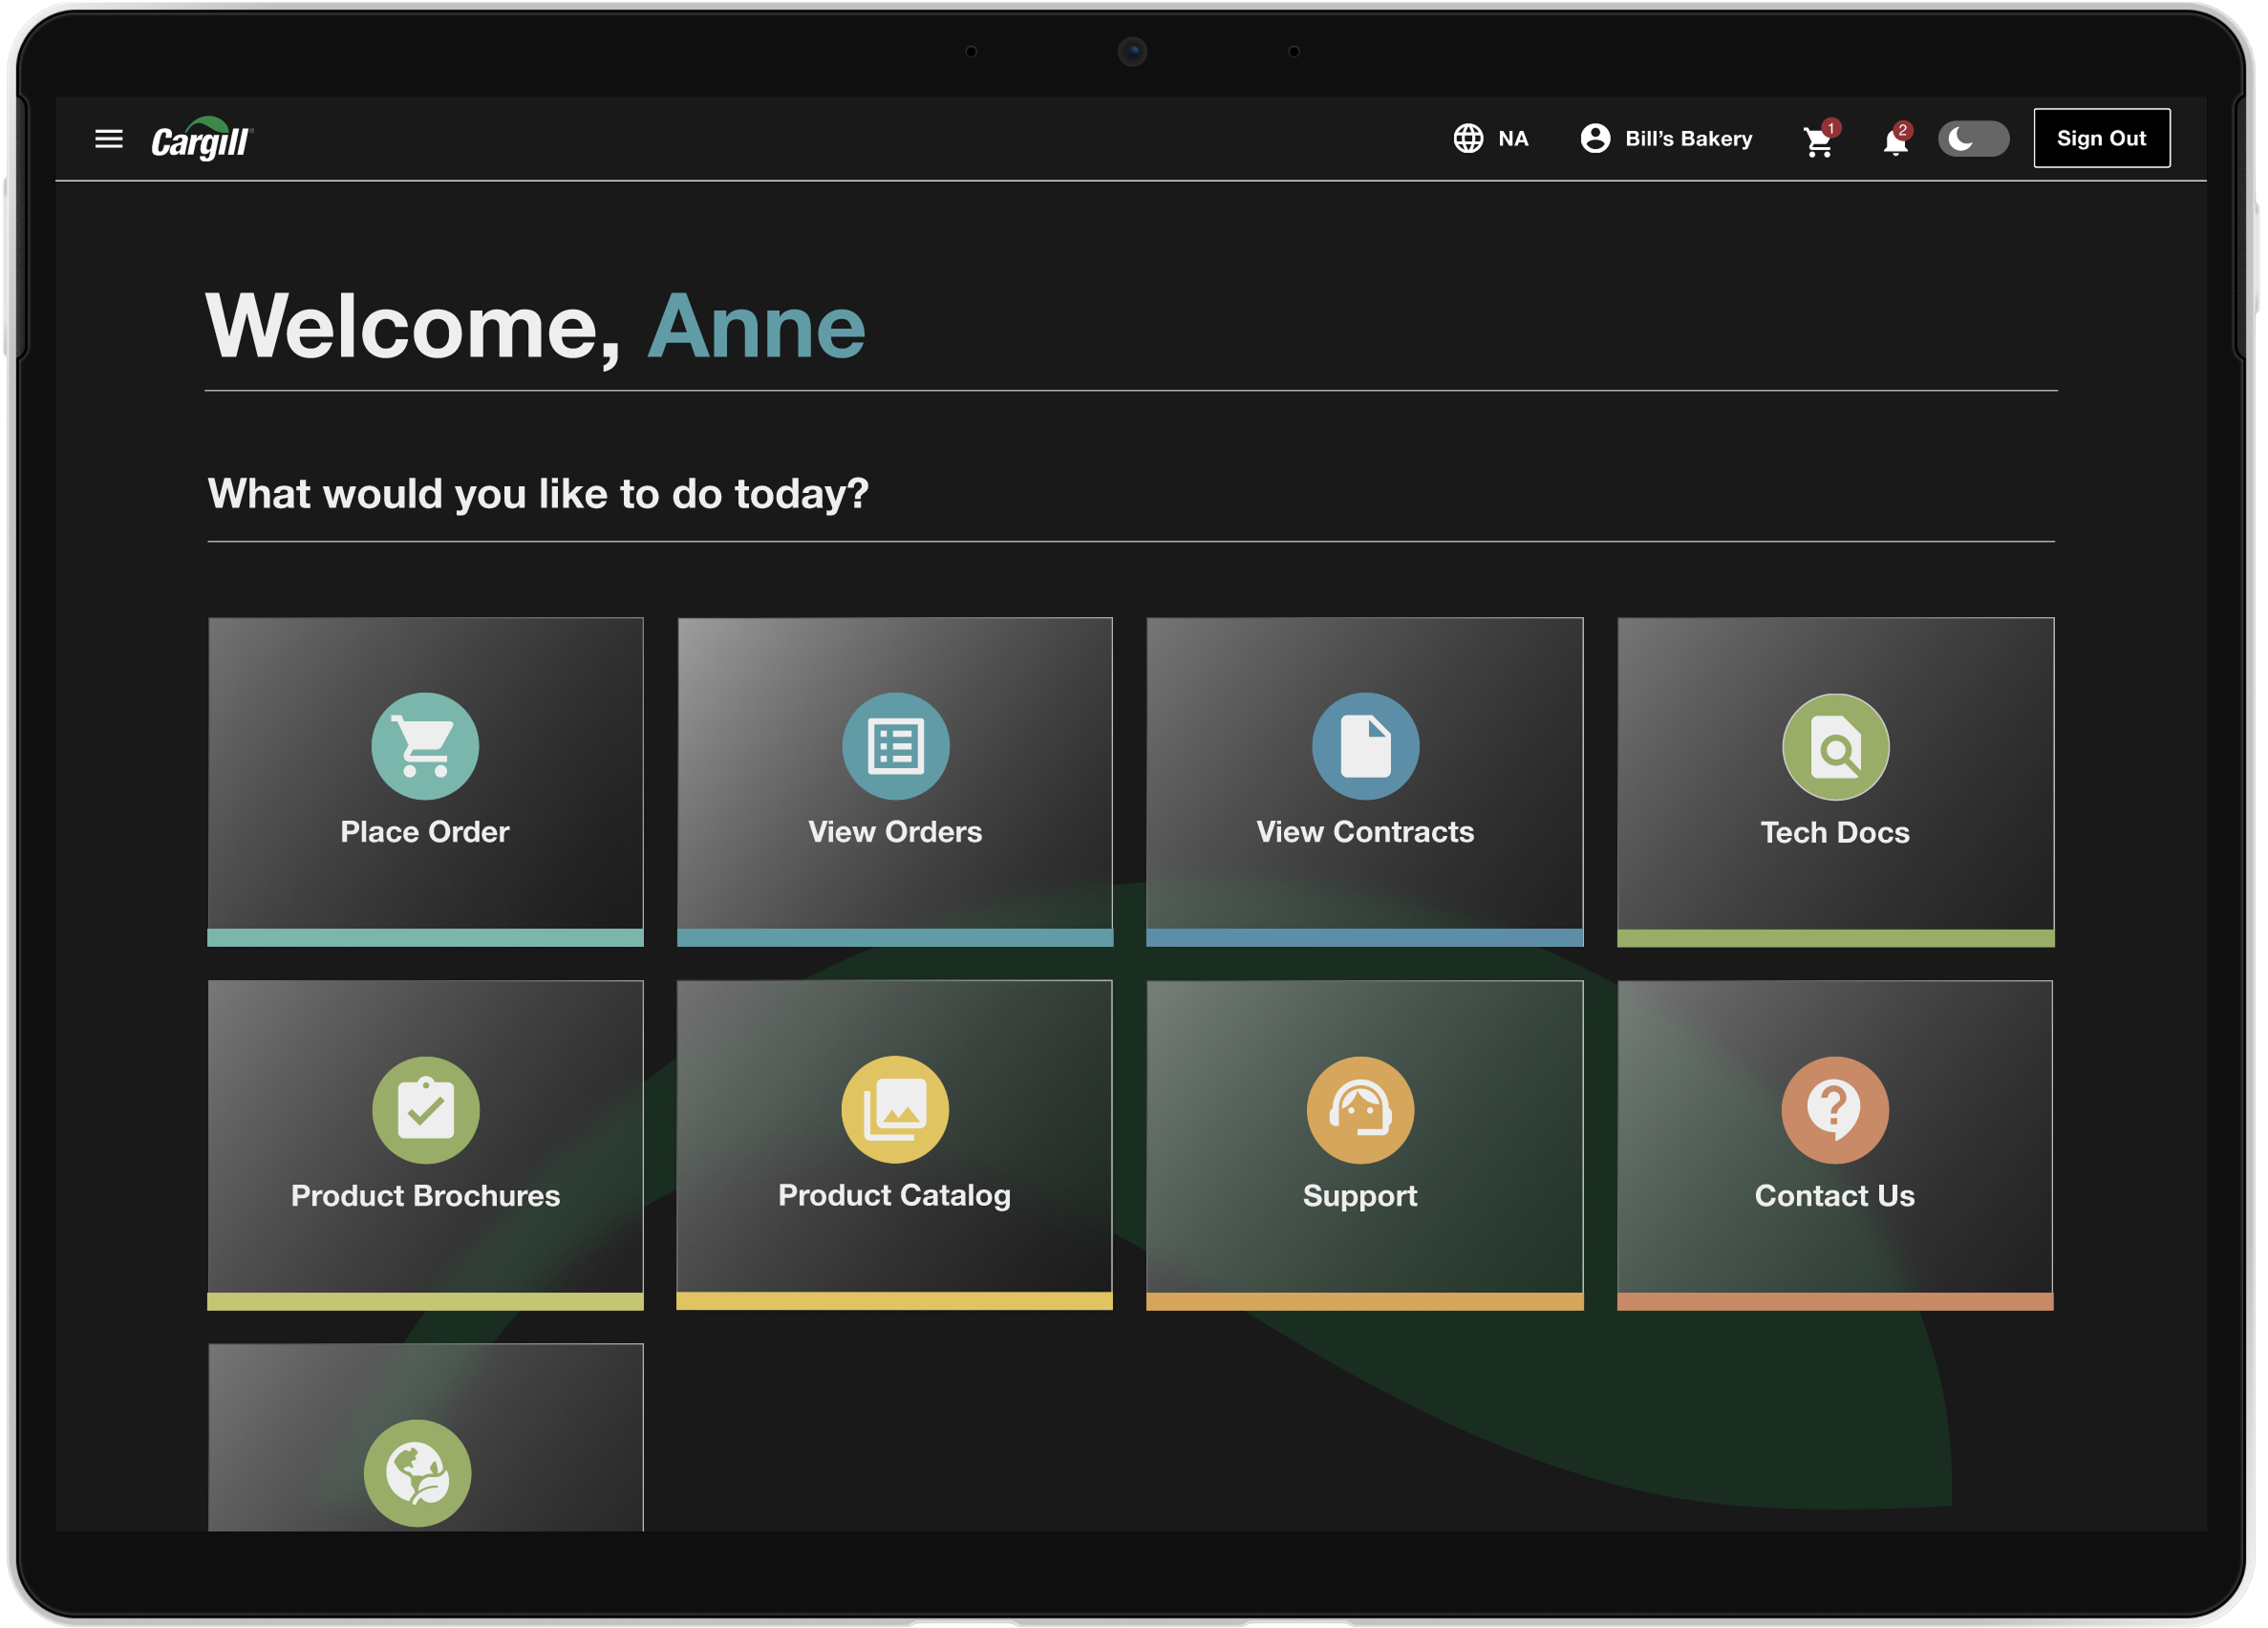The image size is (2268, 1628).
Task: Open the Tech Docs label
Action: pos(1835,833)
